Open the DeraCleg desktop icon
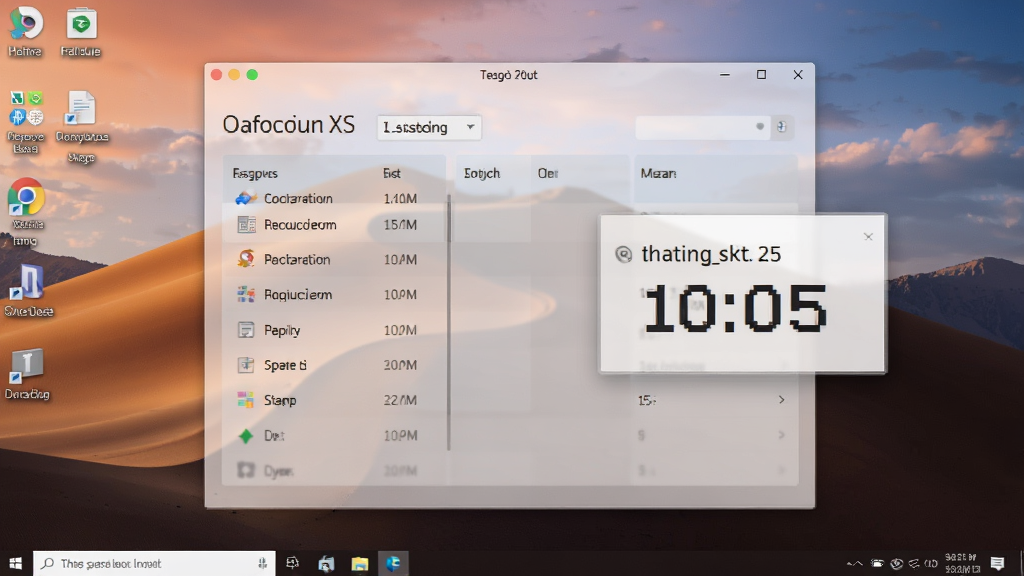 point(26,366)
